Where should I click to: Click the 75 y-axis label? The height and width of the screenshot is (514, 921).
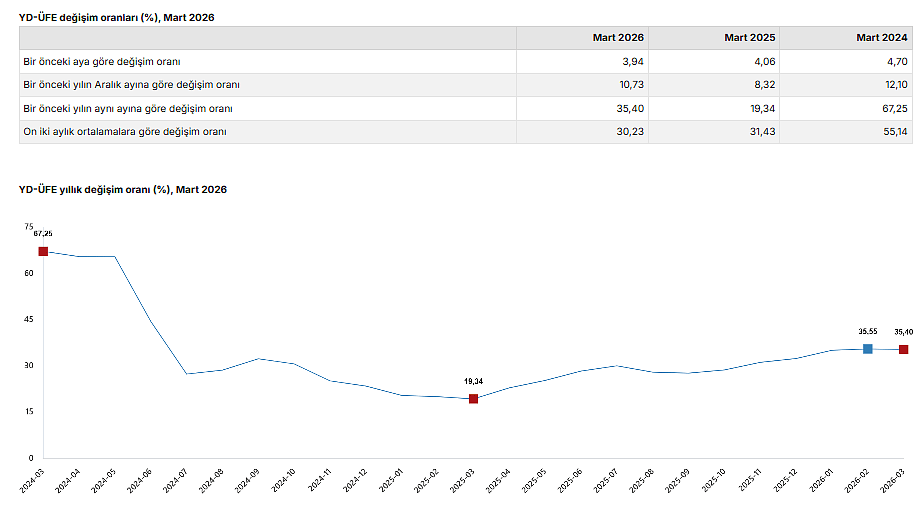[x=28, y=227]
